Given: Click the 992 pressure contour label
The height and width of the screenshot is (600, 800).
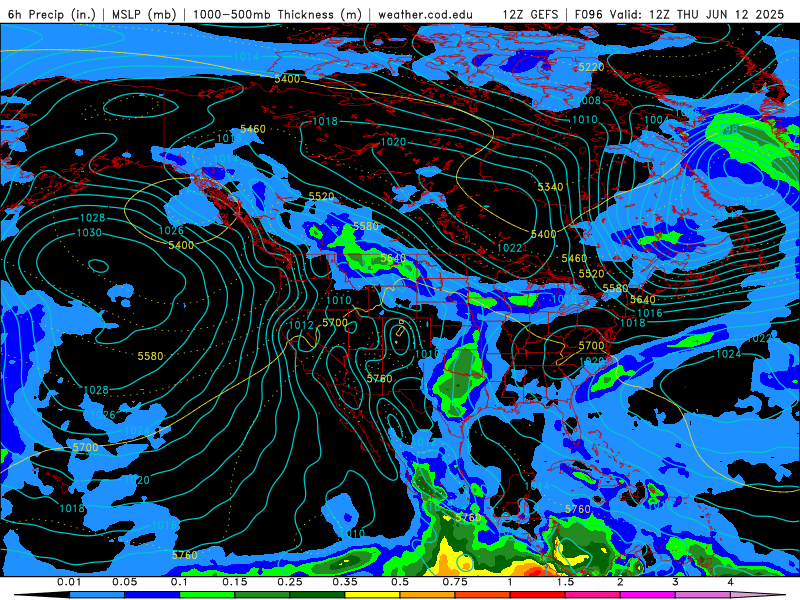Looking at the screenshot, I should point(748,201).
